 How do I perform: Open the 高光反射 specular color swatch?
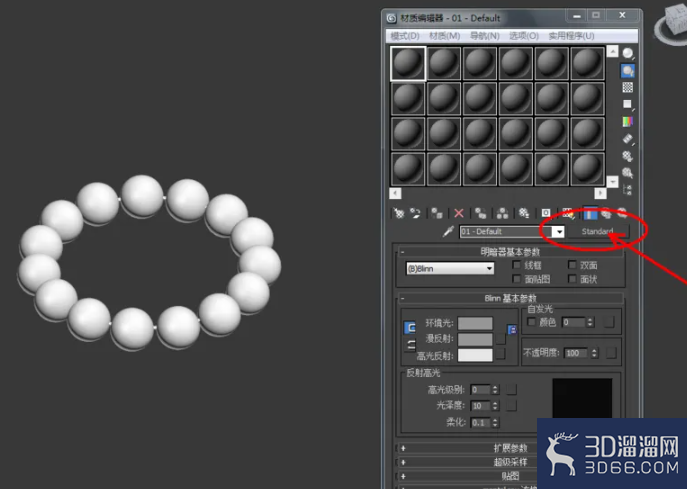(475, 355)
